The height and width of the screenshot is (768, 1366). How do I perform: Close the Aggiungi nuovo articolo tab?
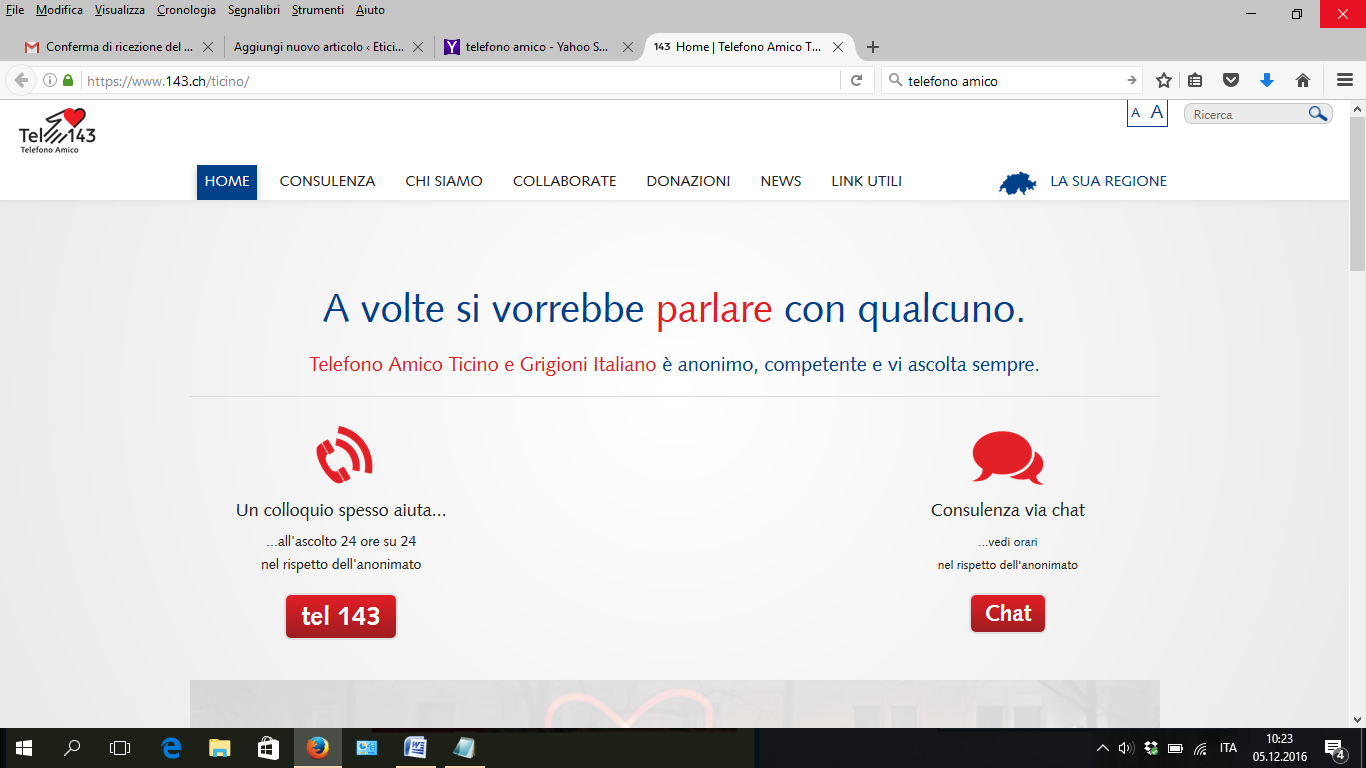pyautogui.click(x=418, y=47)
